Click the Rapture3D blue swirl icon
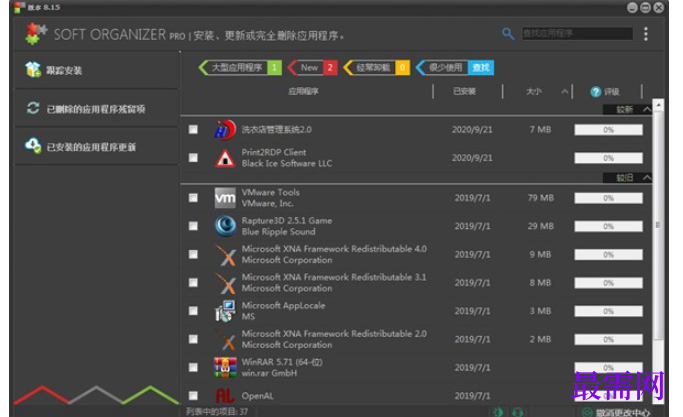 (x=225, y=226)
